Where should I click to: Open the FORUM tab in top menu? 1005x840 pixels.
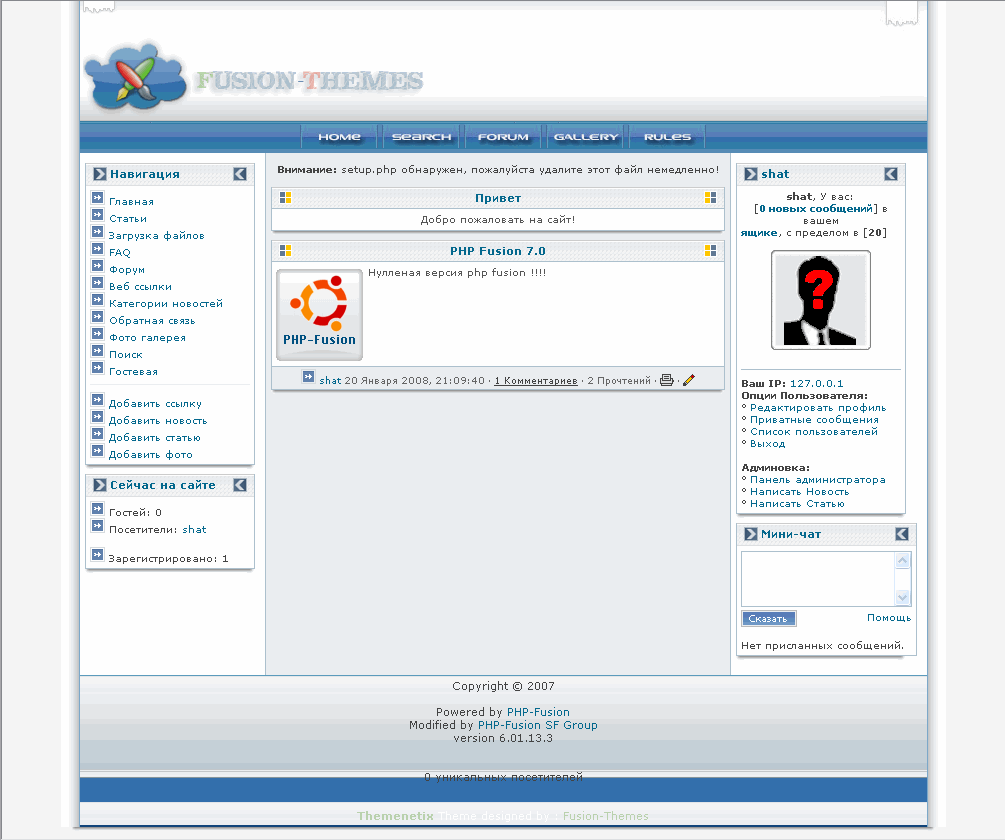point(503,137)
